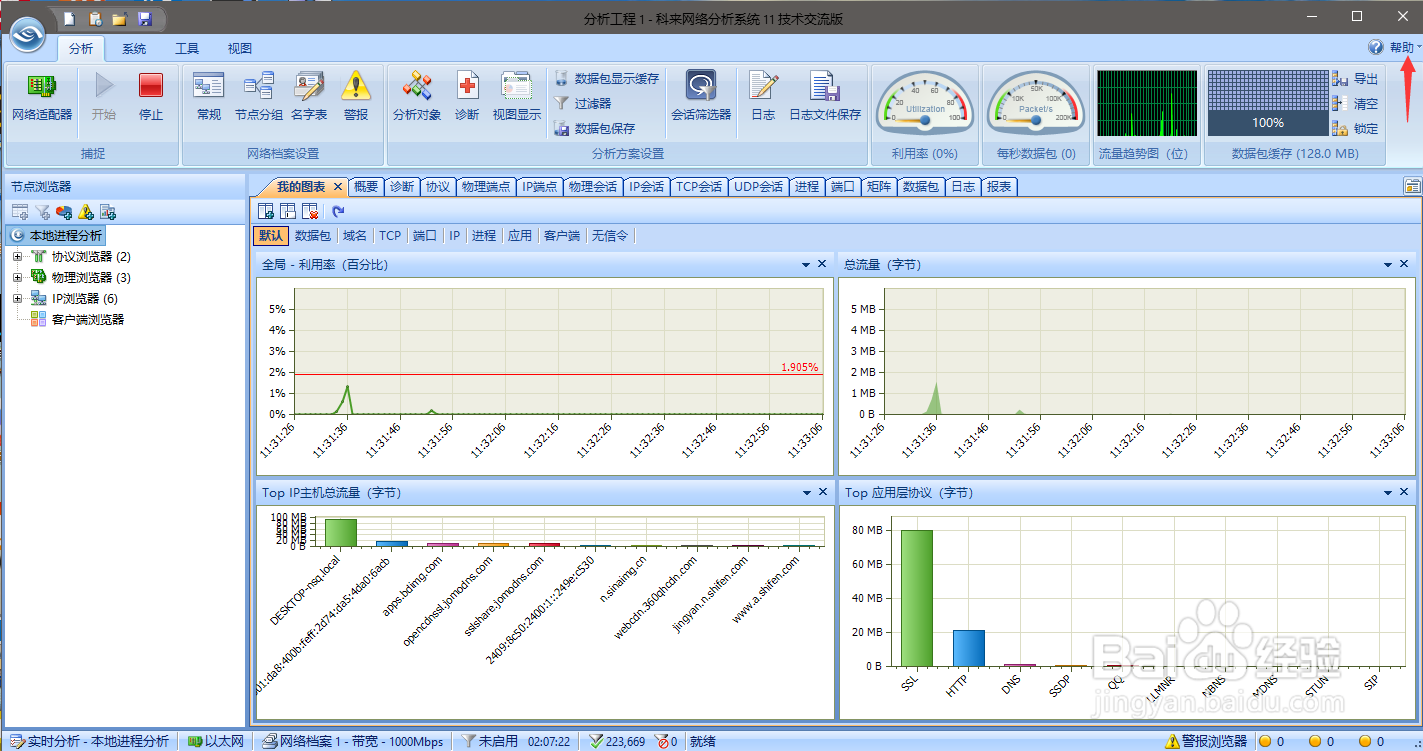Open dropdown arrow of 总流量 chart
This screenshot has height=751, width=1423.
click(1389, 265)
